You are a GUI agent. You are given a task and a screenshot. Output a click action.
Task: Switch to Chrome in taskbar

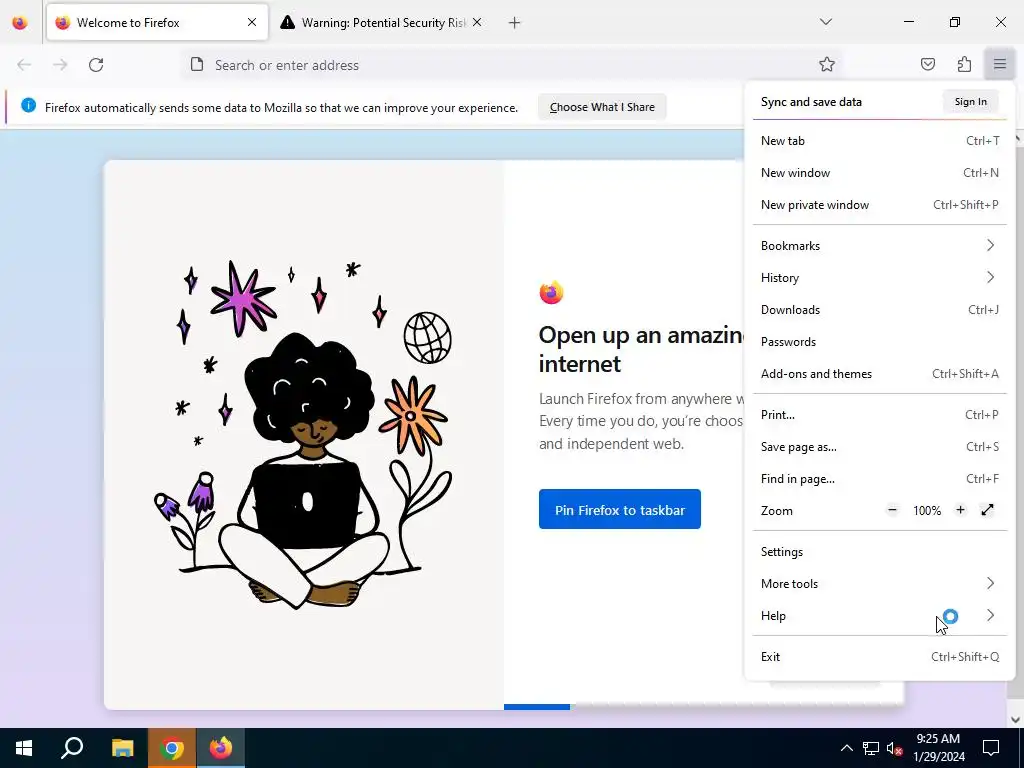point(171,748)
